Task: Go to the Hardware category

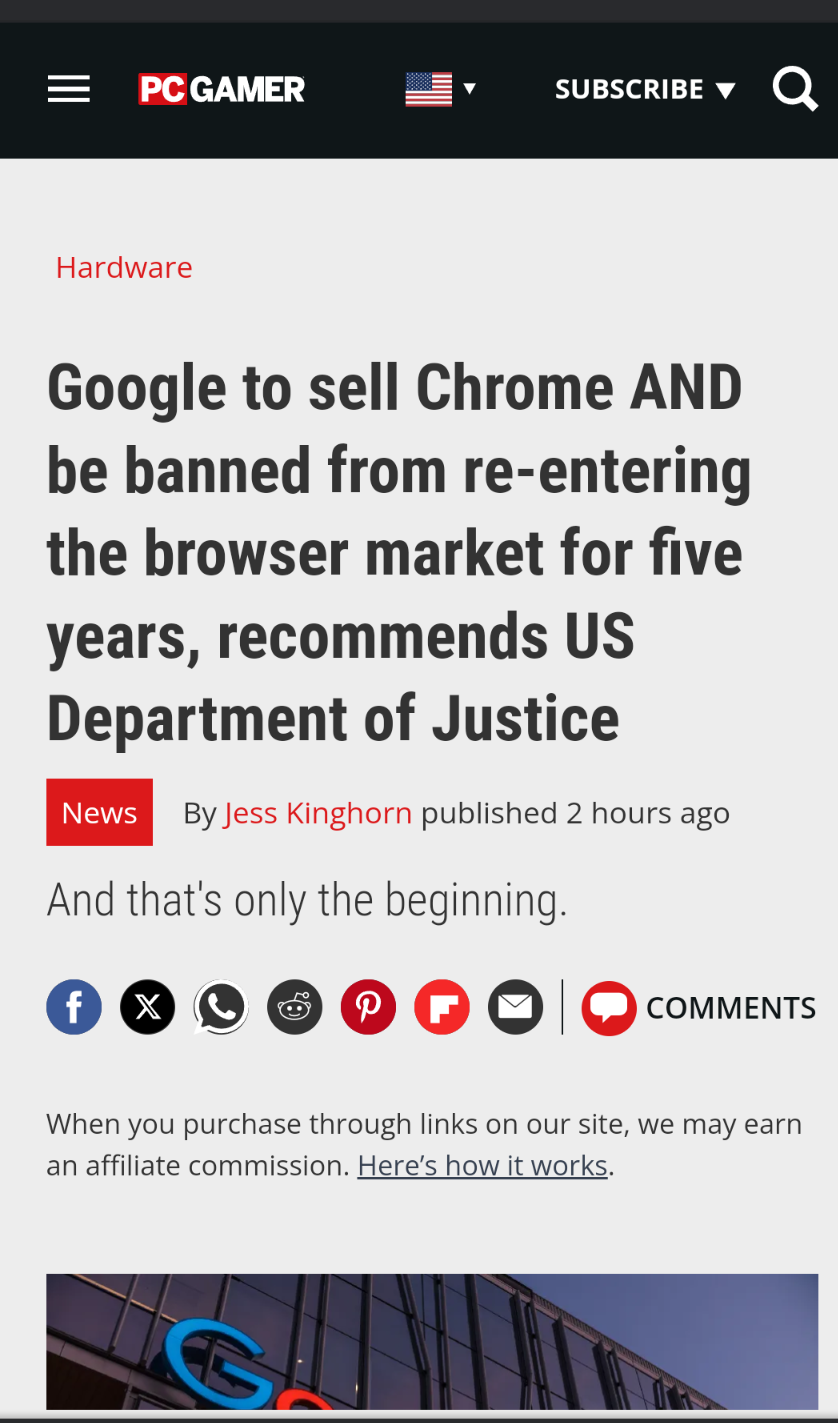Action: 124,267
